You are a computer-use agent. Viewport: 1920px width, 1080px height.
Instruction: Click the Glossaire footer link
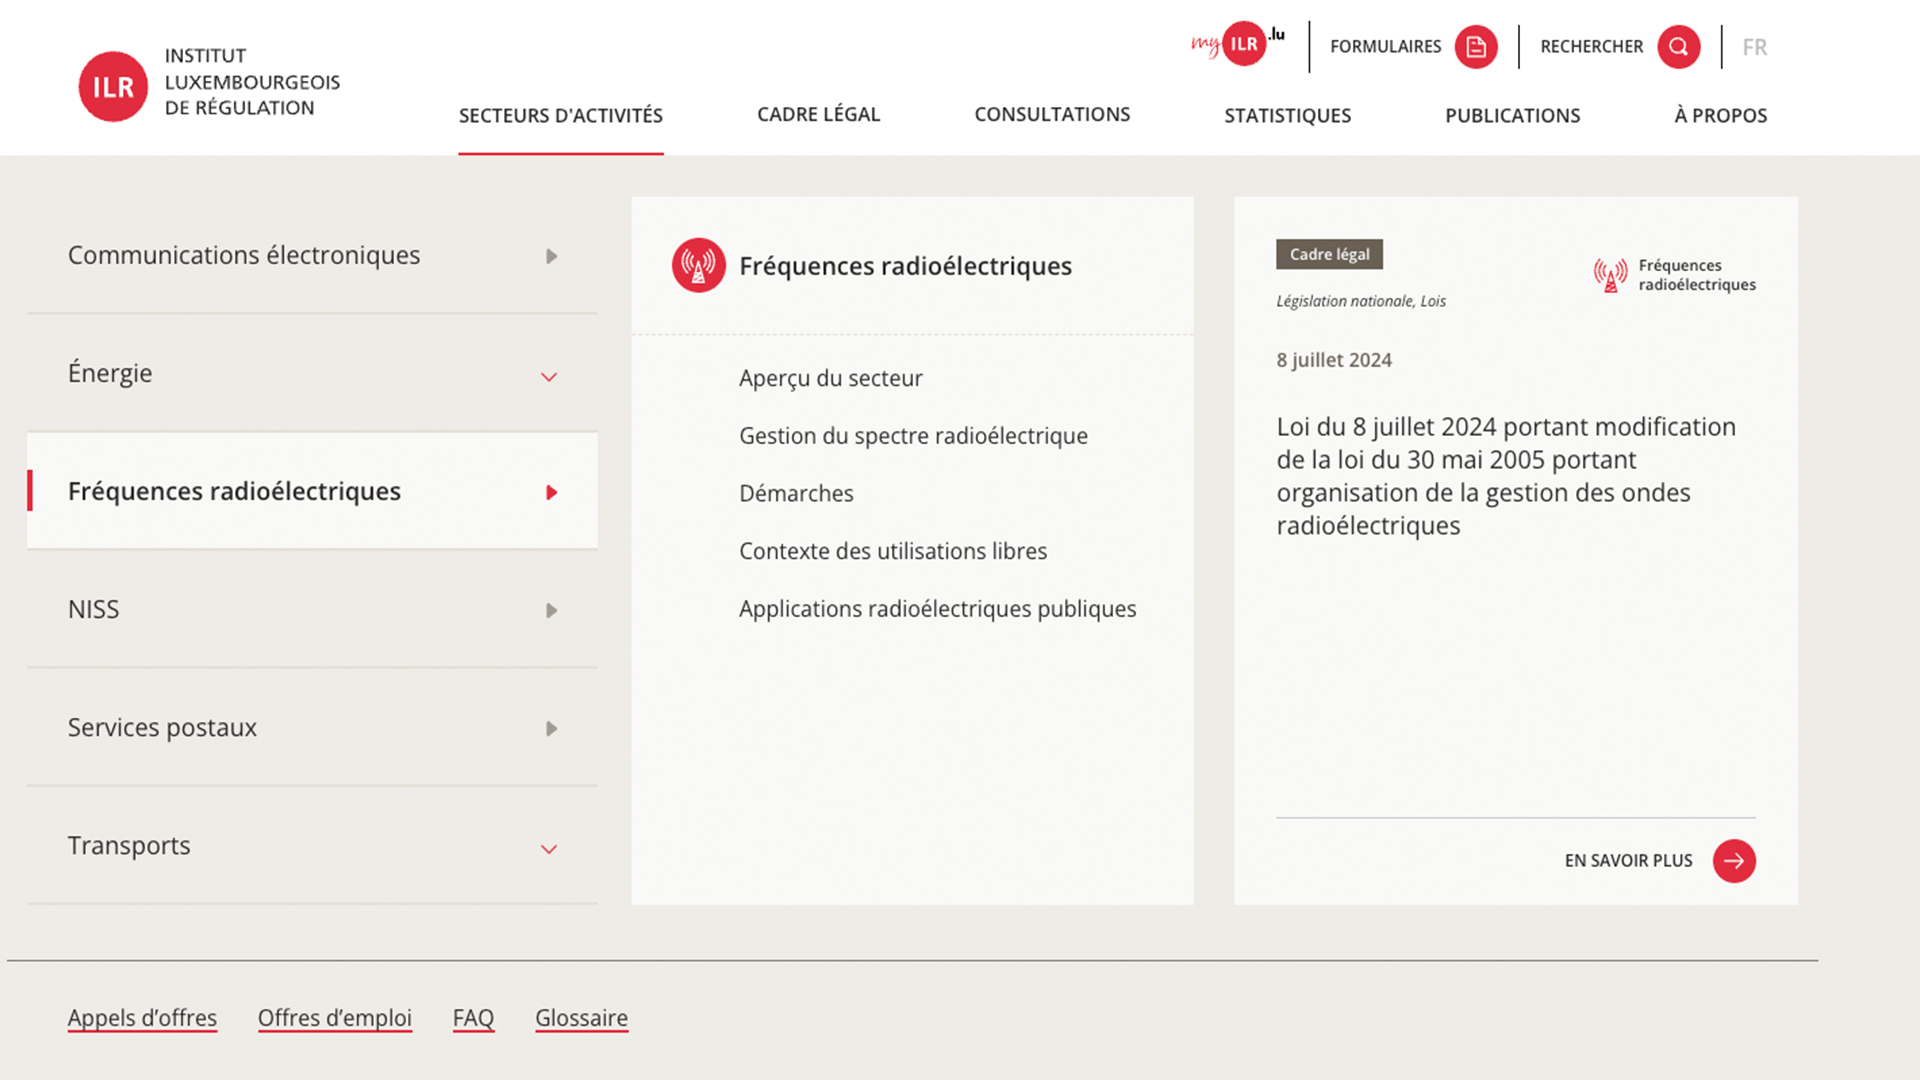[x=581, y=1018]
